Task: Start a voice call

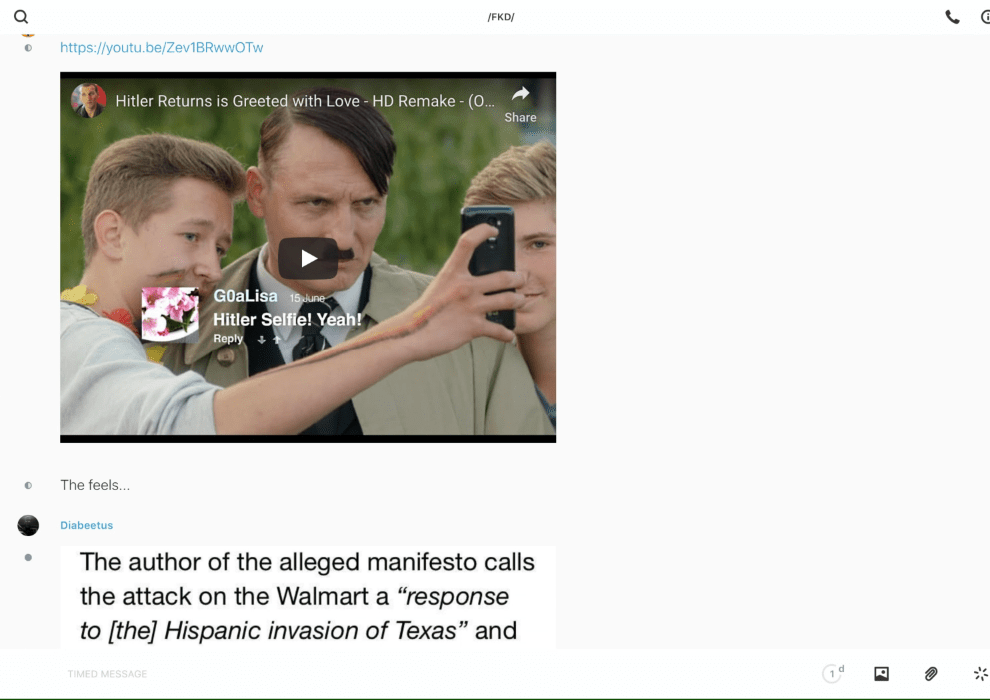Action: click(952, 17)
